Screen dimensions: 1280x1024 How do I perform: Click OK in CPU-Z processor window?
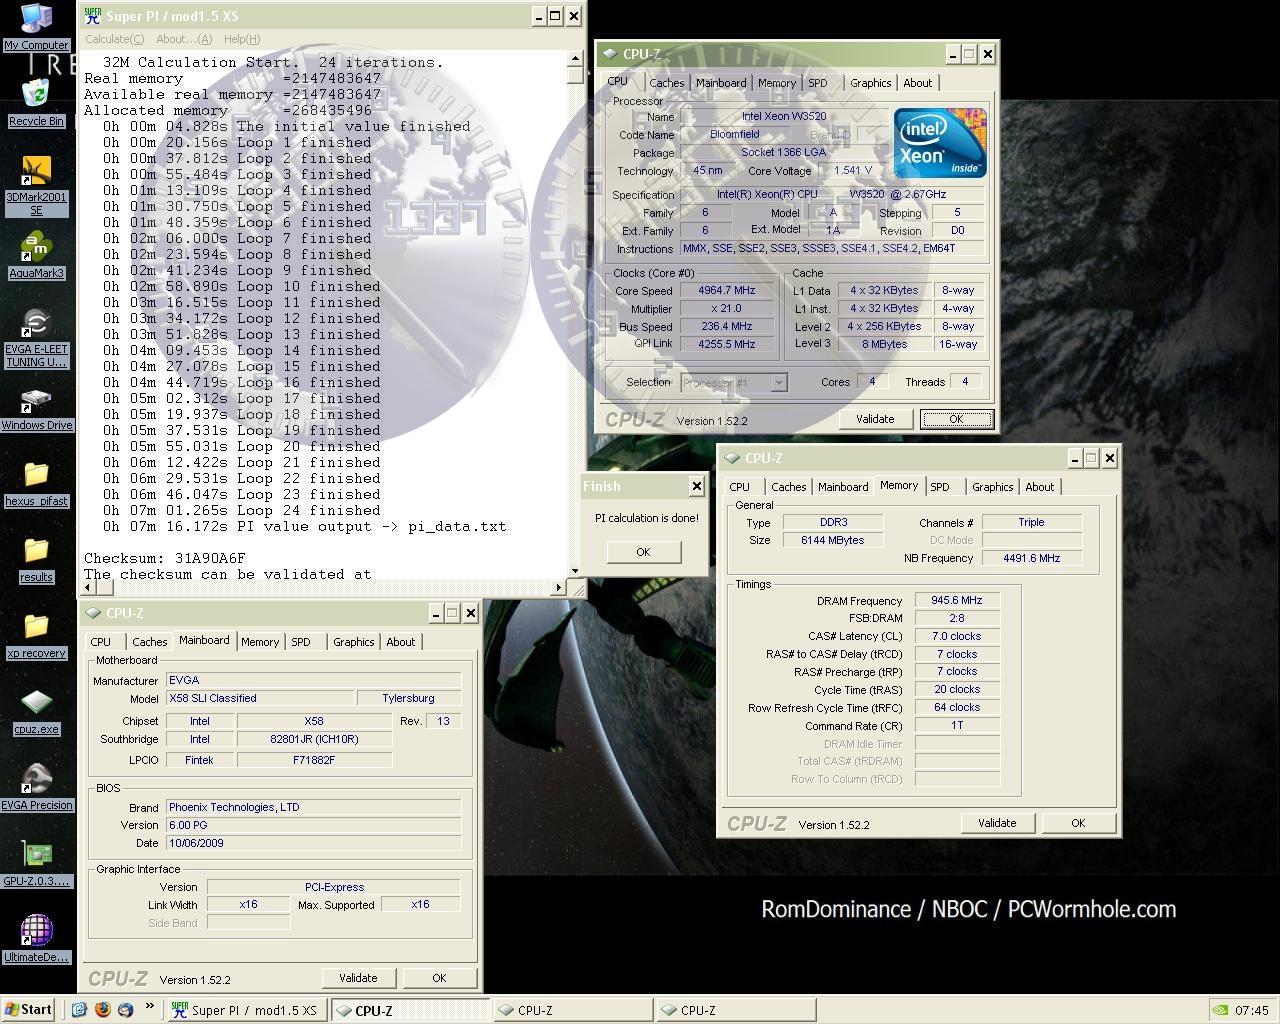tap(956, 419)
